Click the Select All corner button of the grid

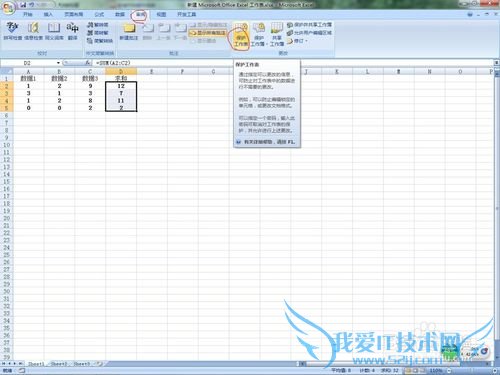(6, 71)
